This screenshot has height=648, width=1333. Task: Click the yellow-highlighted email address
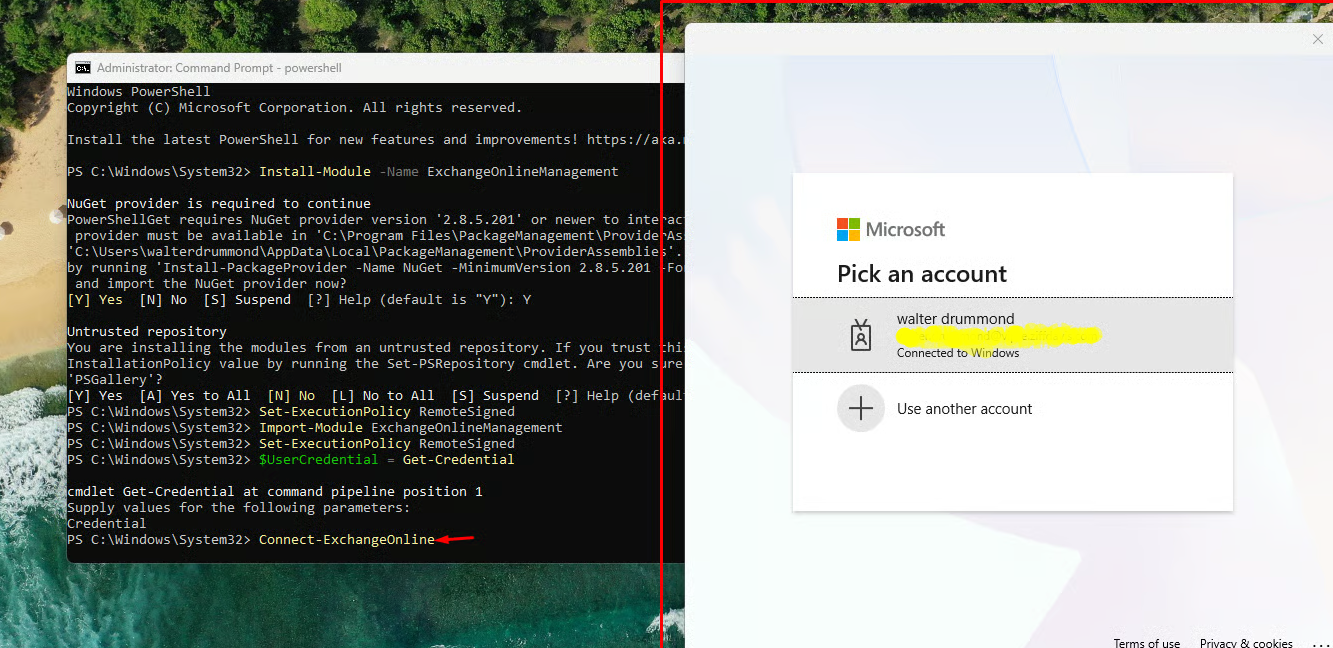[997, 336]
